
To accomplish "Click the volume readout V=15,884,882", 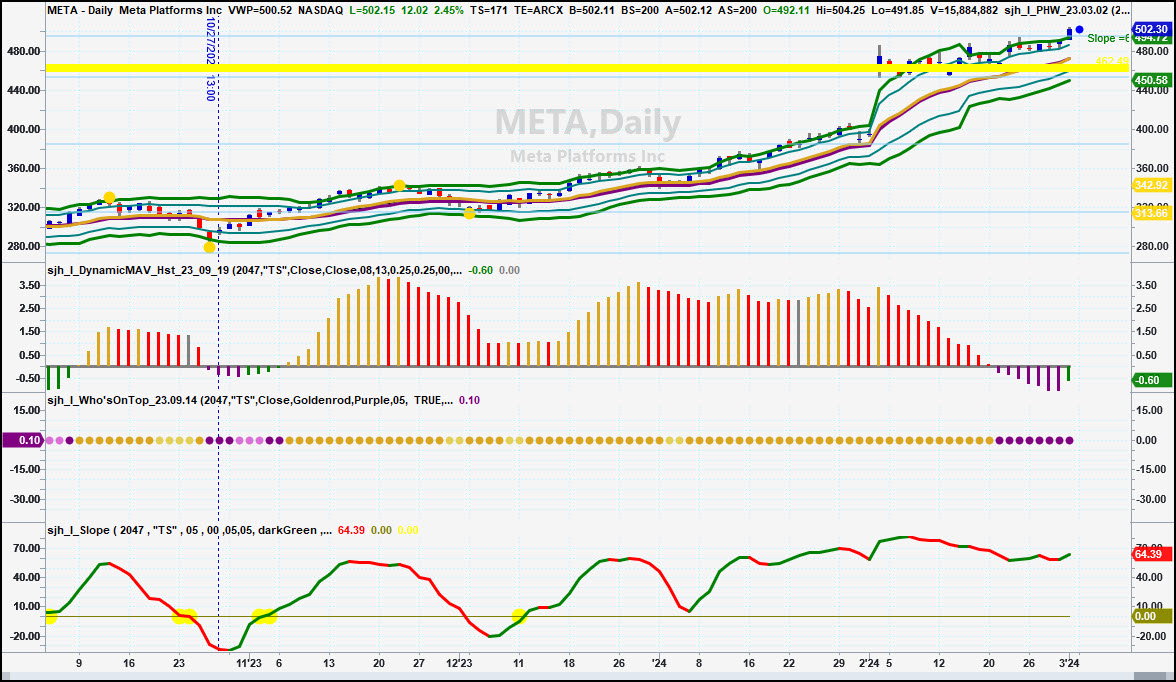I will 962,11.
